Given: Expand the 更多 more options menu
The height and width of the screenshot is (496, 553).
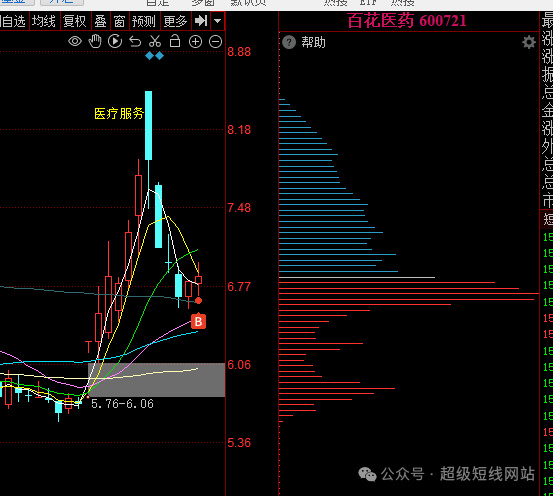Looking at the screenshot, I should [176, 21].
